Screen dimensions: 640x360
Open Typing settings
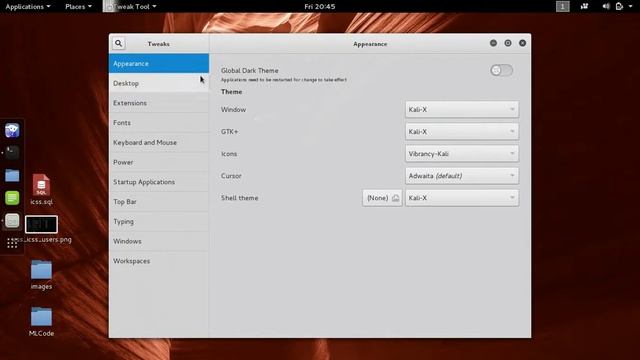159,221
